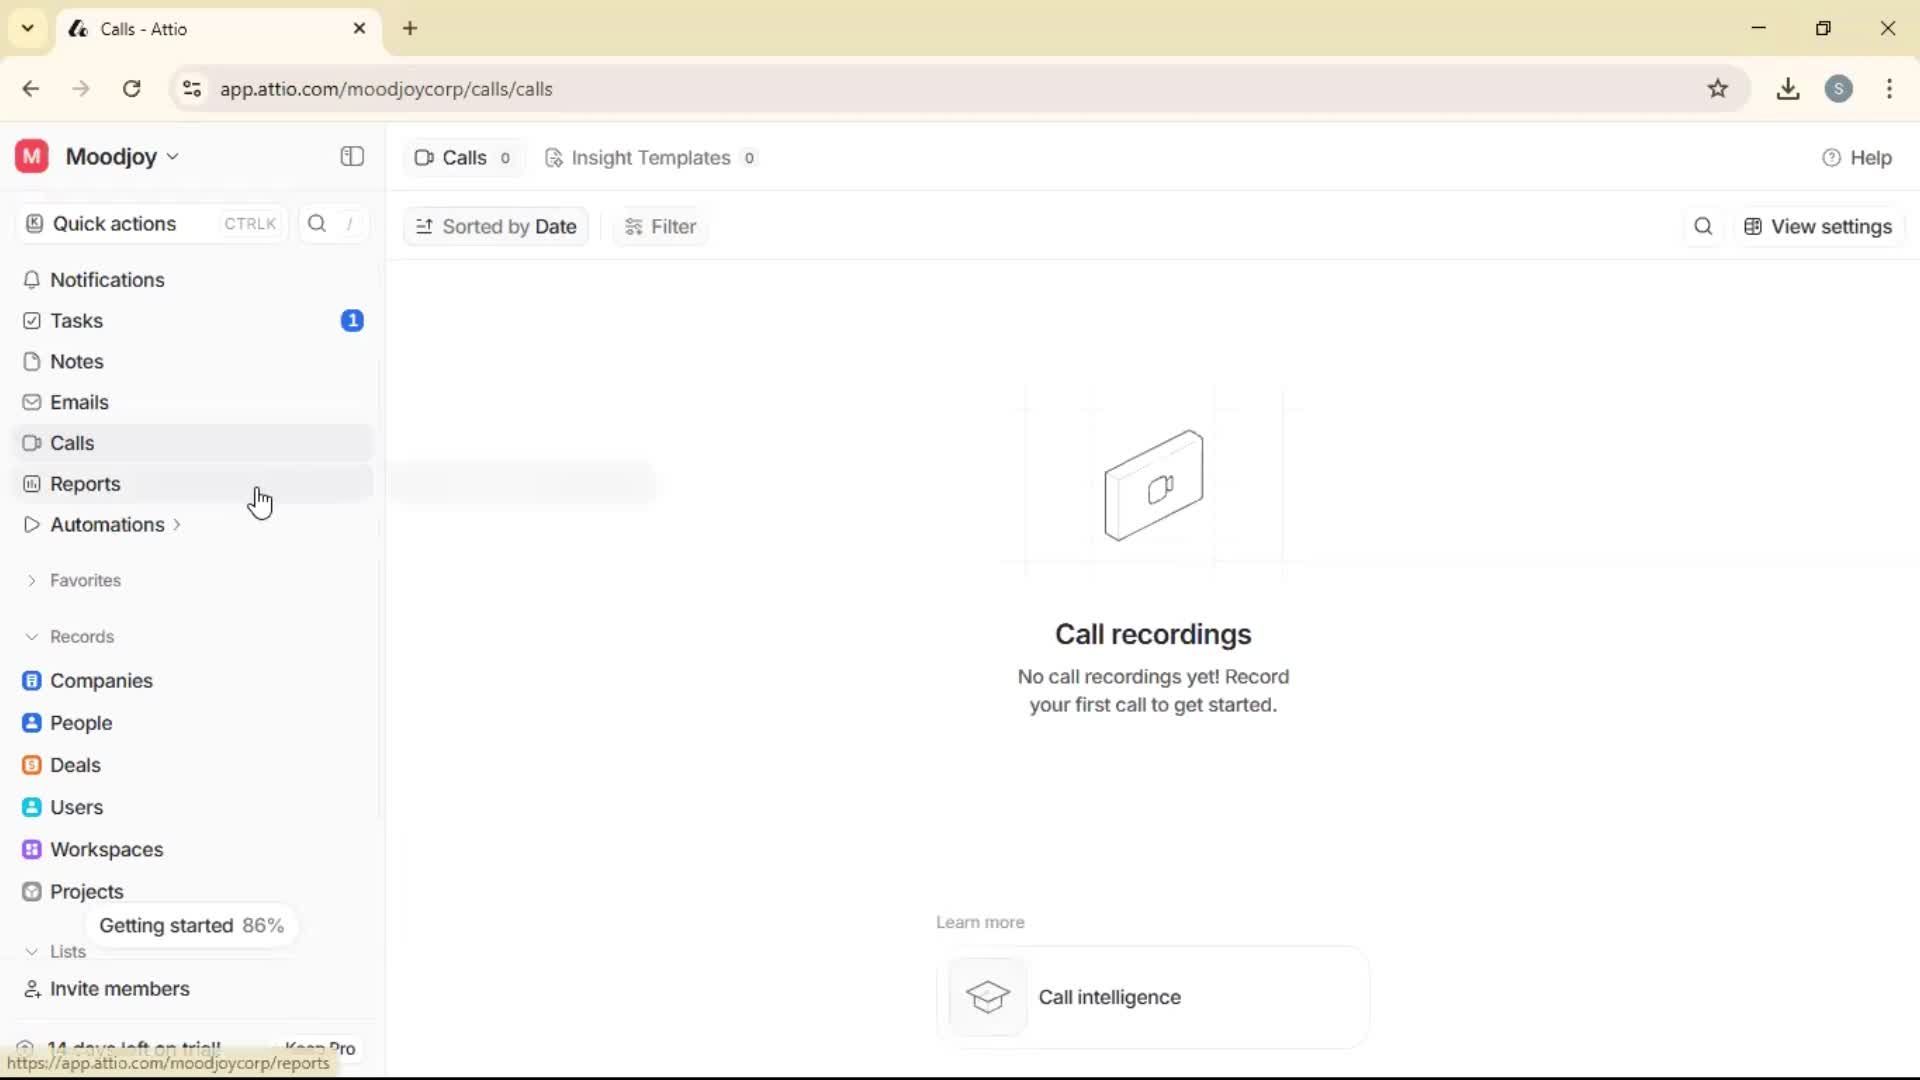Select the Emails sidebar item
Image resolution: width=1920 pixels, height=1080 pixels.
coord(80,402)
